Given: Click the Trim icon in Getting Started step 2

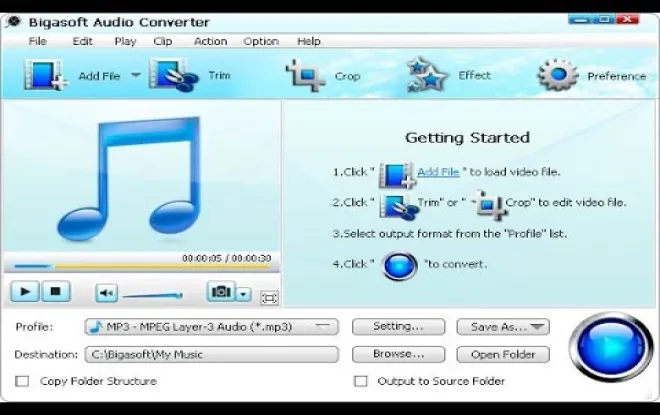Looking at the screenshot, I should click(398, 207).
